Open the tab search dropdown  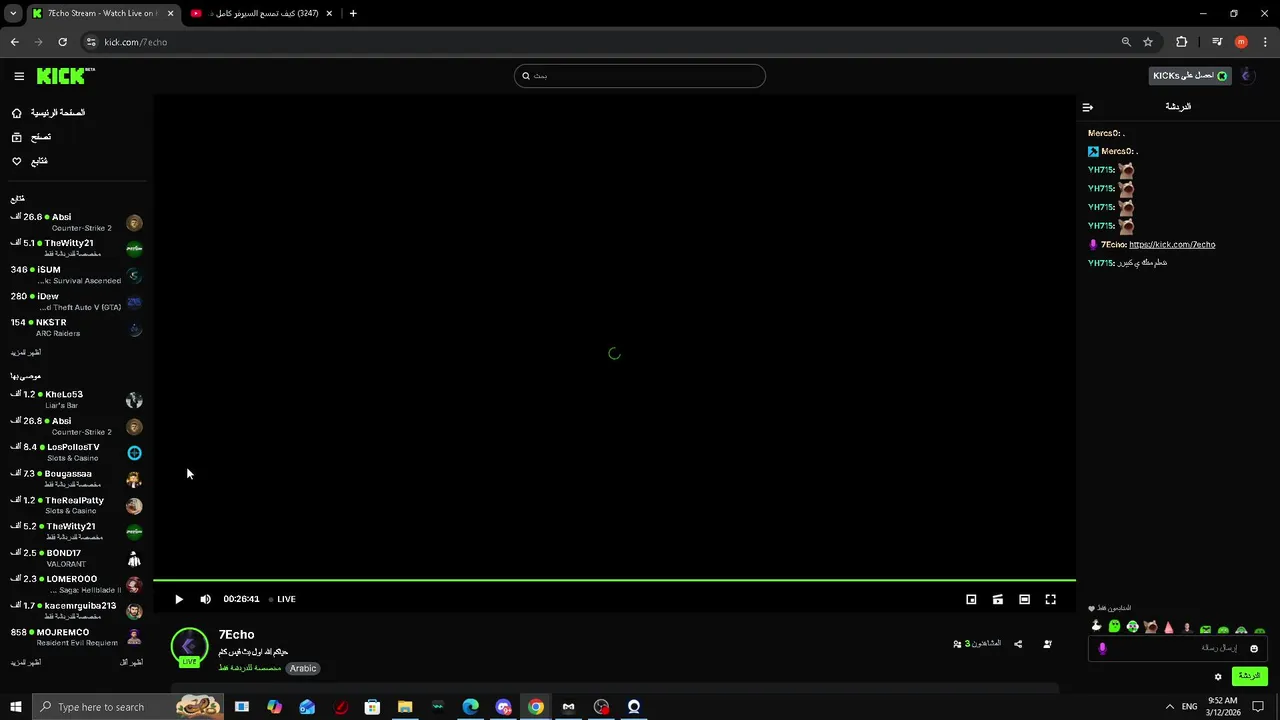(13, 14)
